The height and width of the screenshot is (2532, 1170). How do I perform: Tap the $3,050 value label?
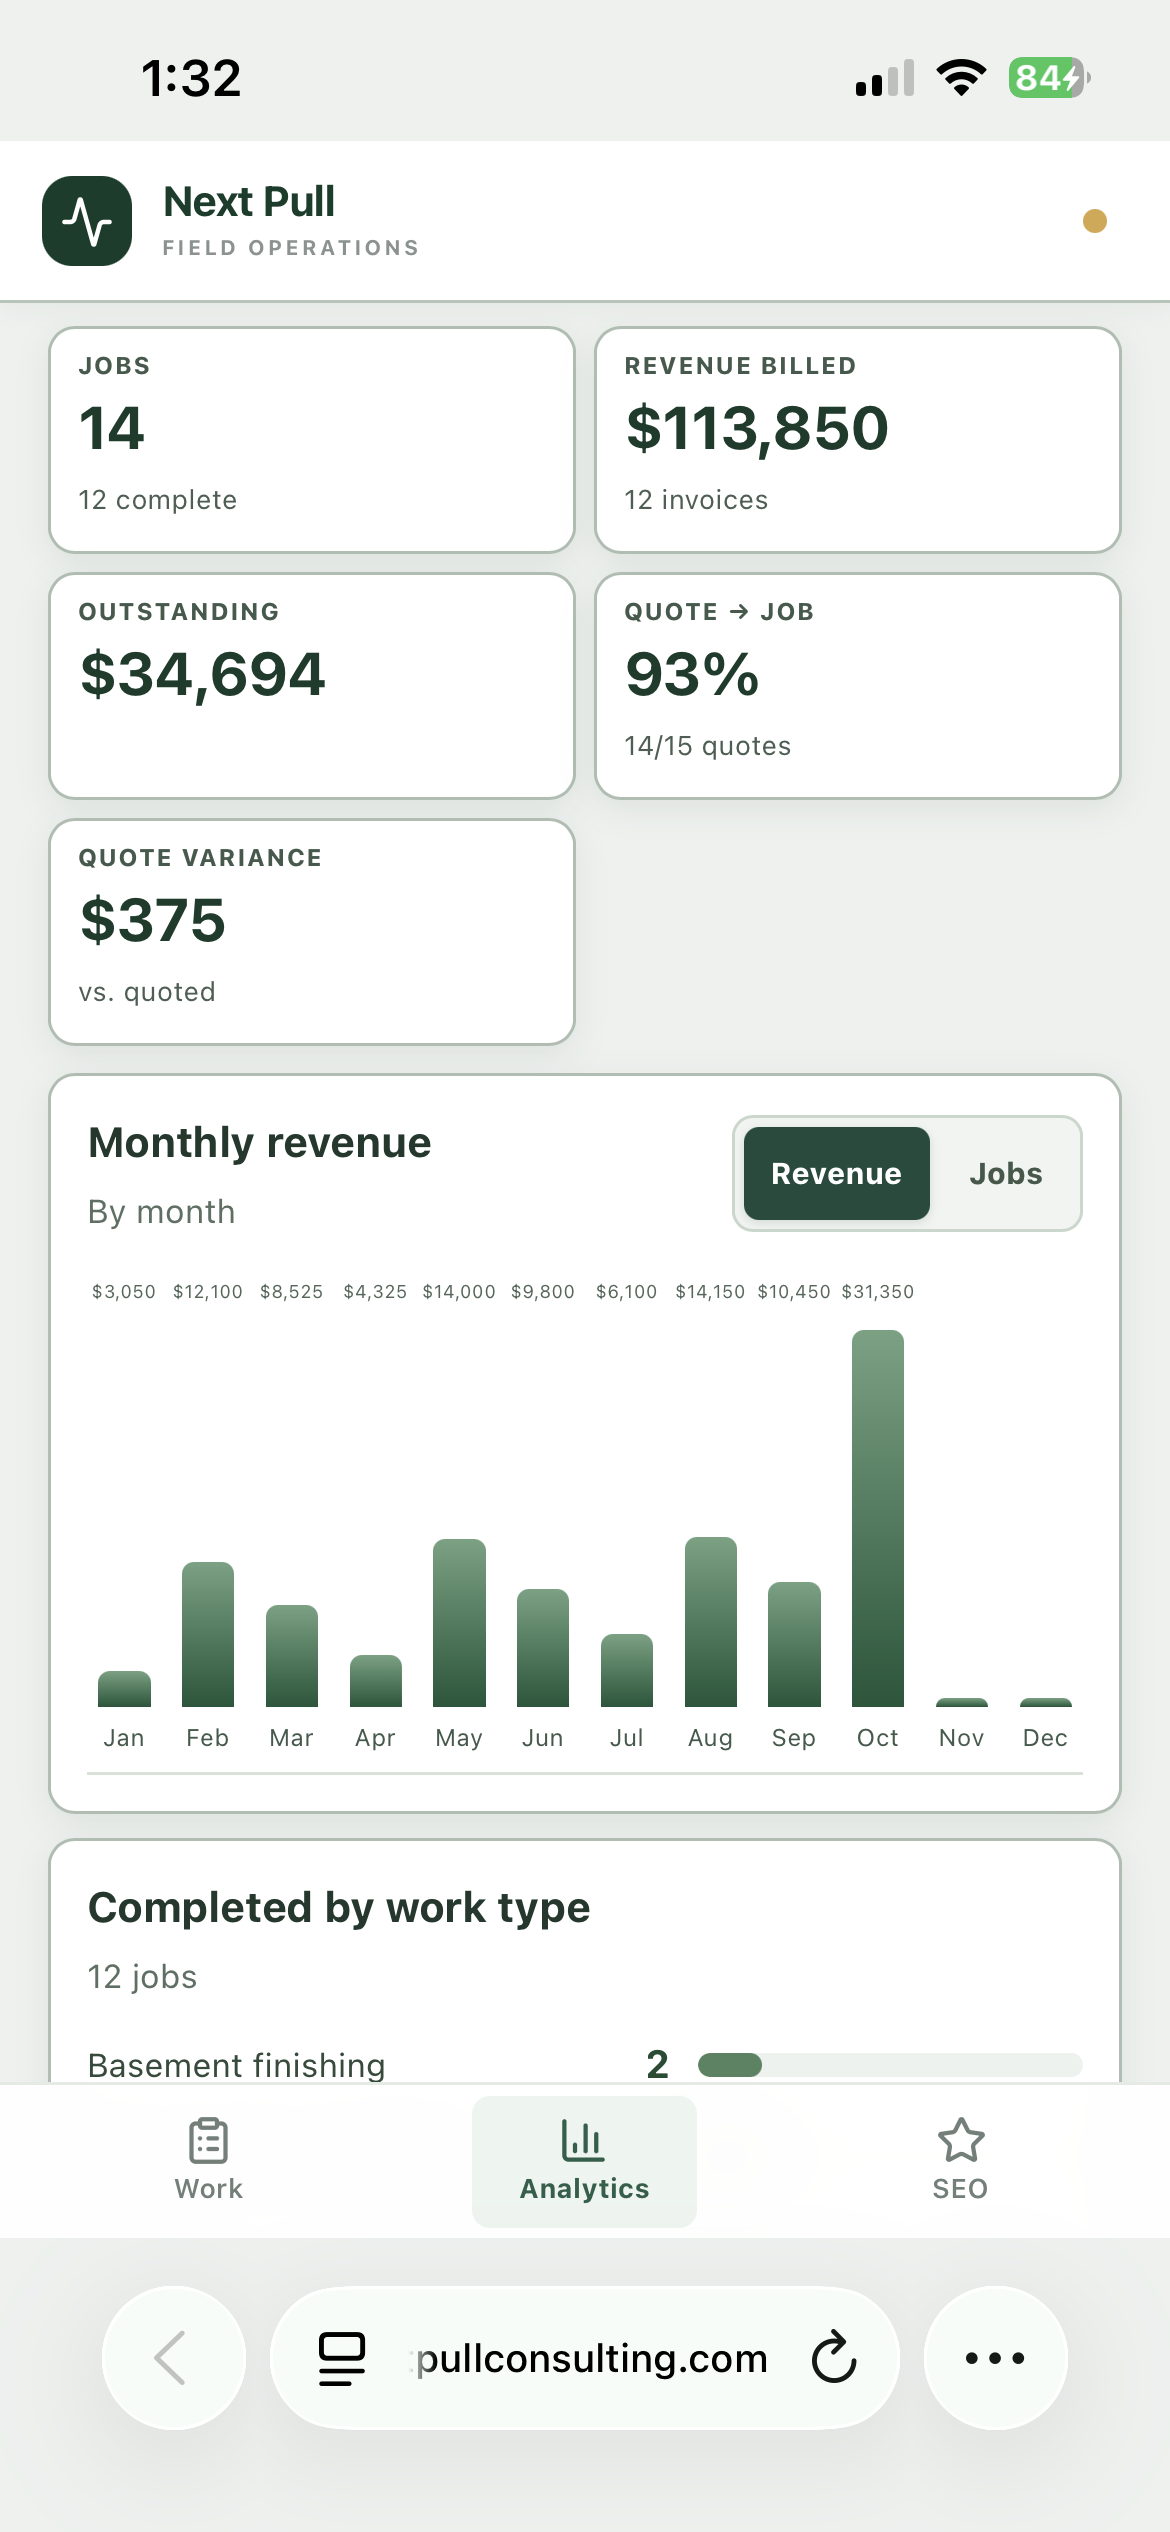point(124,1292)
